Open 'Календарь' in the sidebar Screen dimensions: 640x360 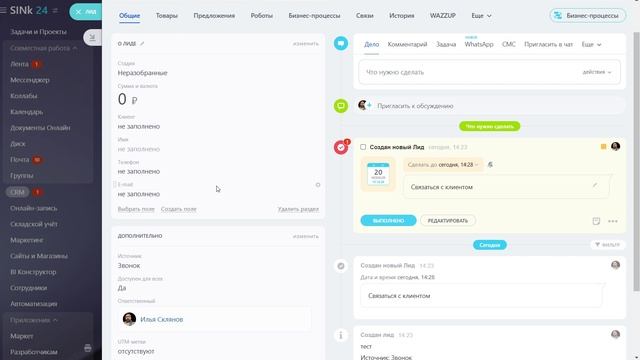click(x=27, y=112)
